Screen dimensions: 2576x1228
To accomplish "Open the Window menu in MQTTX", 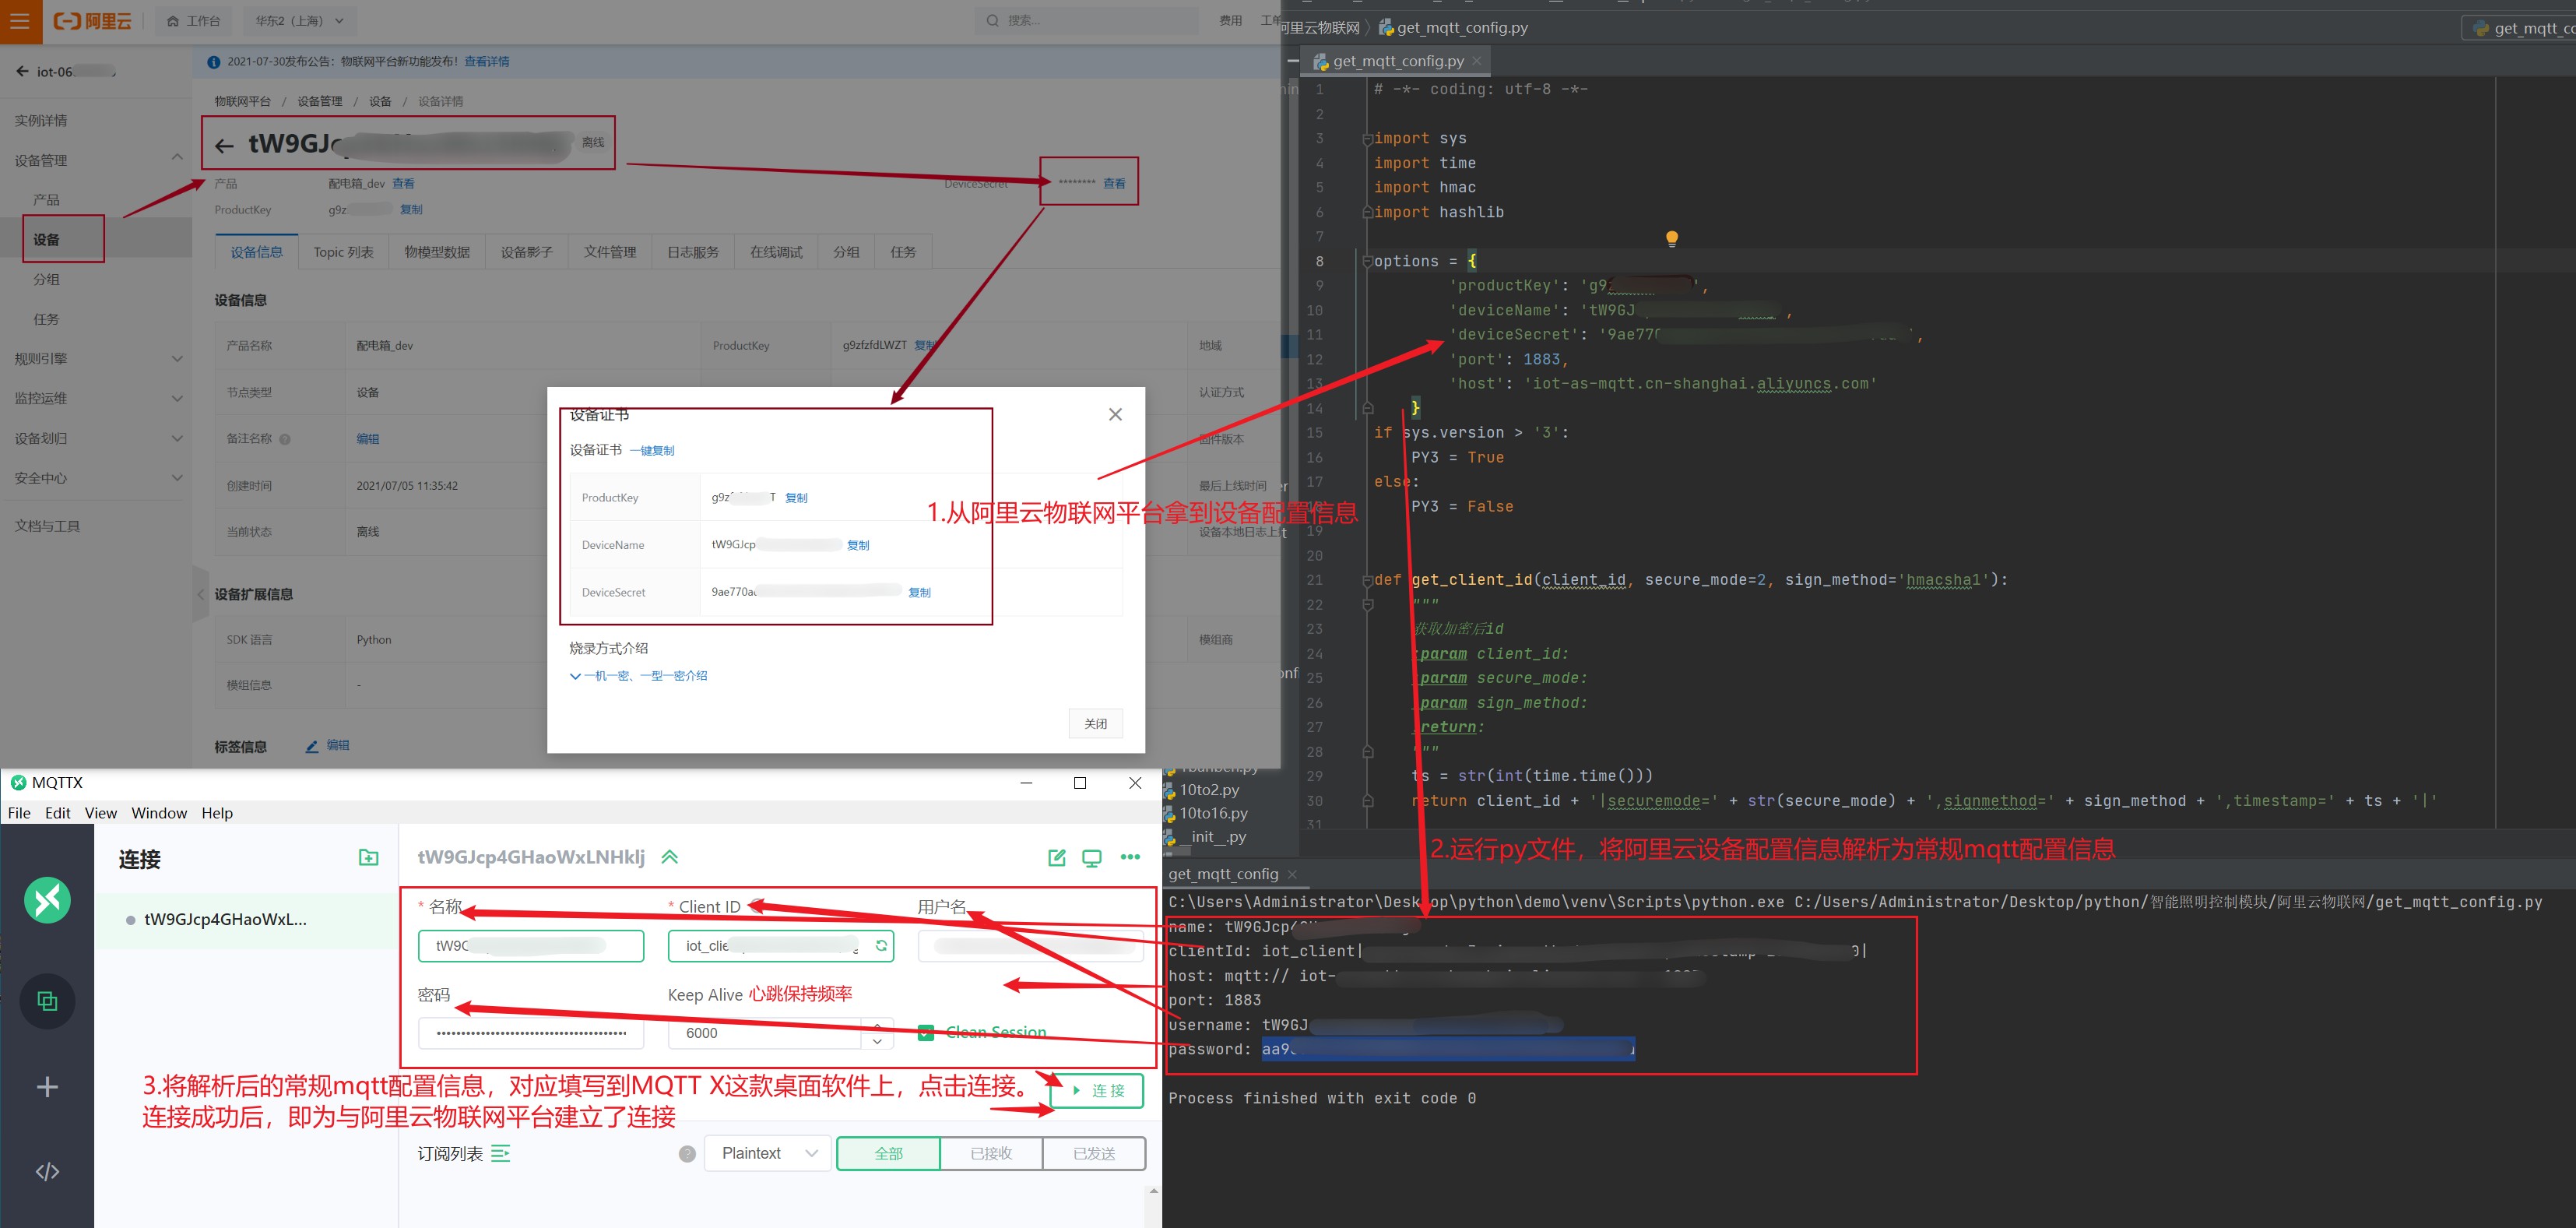I will tap(159, 813).
